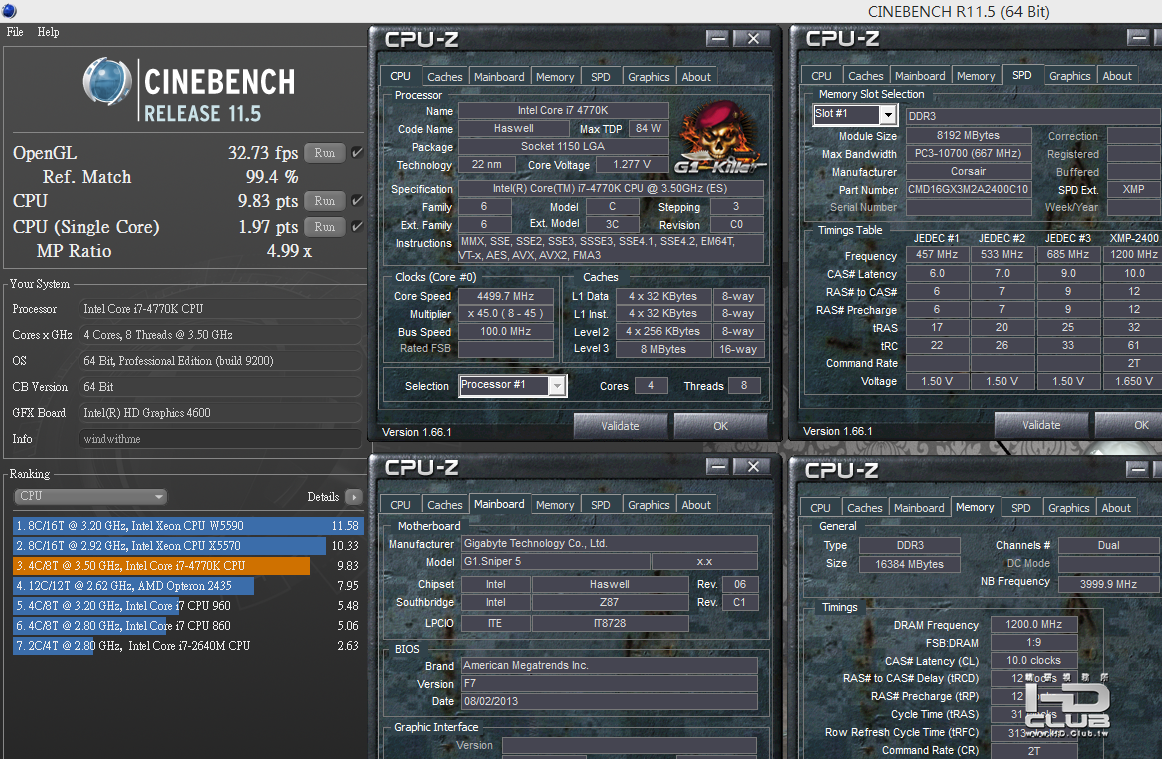Select the Core i7 CPU 960 ranking row
This screenshot has width=1162, height=759.
186,606
